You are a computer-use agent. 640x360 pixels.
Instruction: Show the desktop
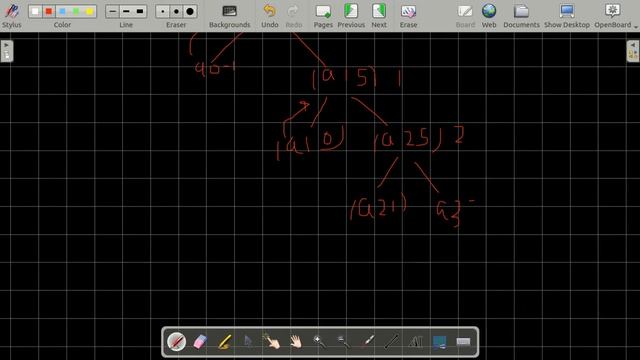(567, 16)
